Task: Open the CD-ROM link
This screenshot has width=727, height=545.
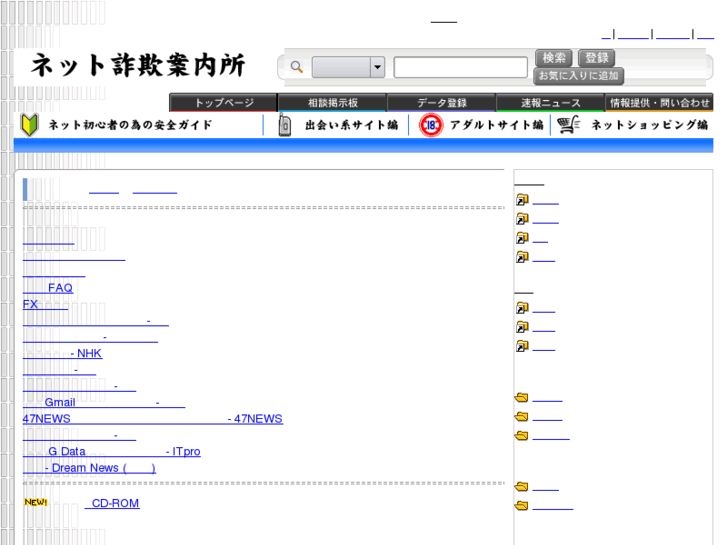Action: click(x=112, y=503)
